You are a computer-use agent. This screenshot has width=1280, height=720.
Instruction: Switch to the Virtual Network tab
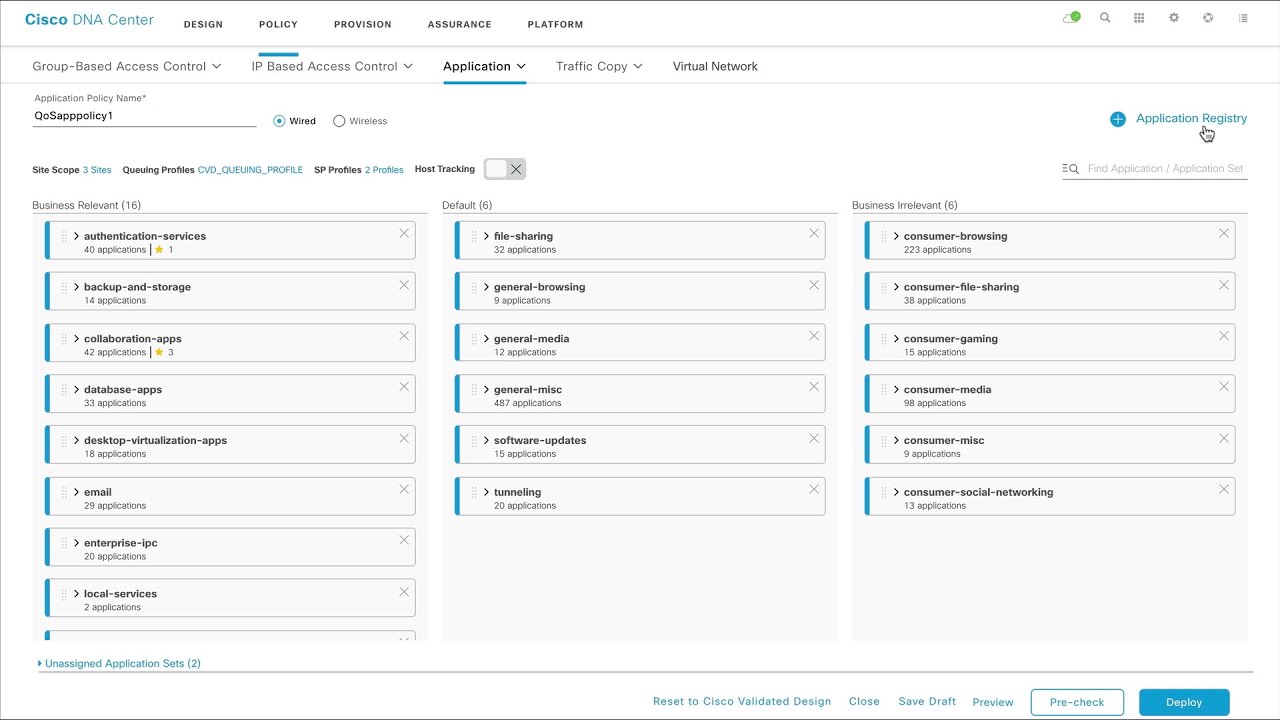pyautogui.click(x=715, y=66)
